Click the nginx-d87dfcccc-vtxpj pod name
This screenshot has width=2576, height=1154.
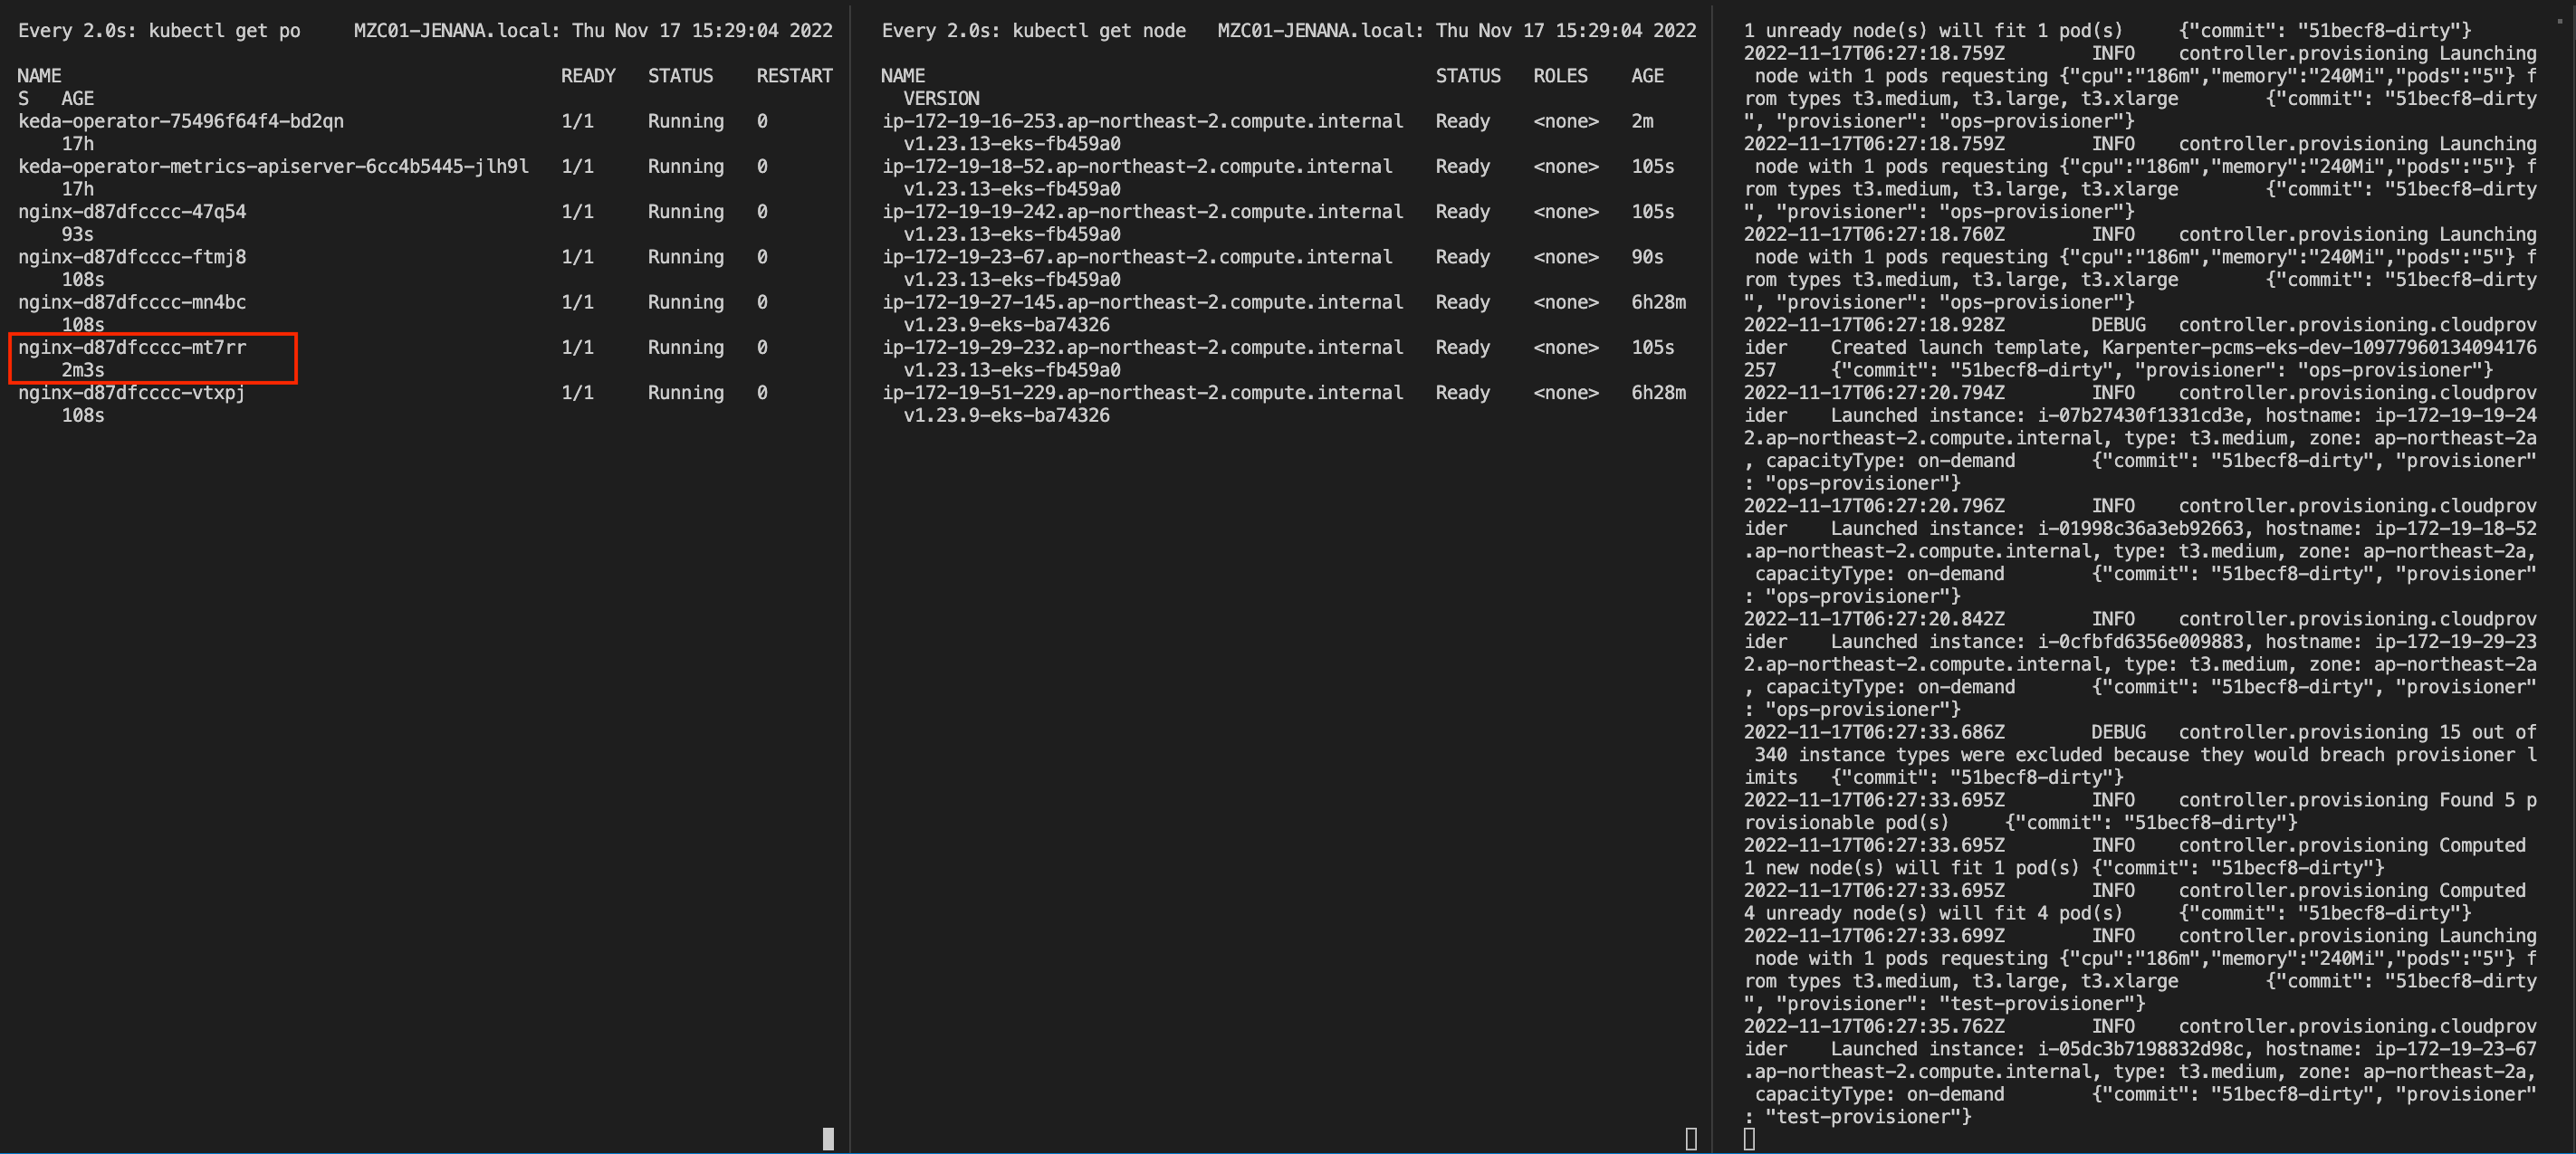click(132, 393)
